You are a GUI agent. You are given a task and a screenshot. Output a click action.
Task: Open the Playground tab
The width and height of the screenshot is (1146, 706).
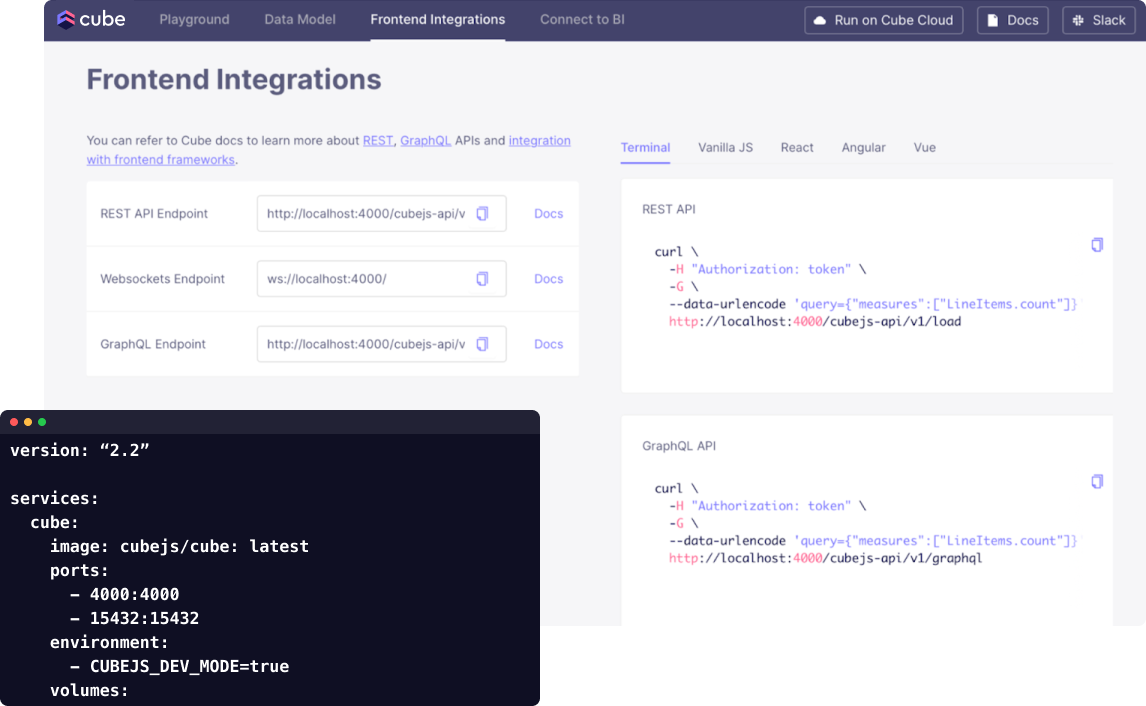[x=194, y=20]
